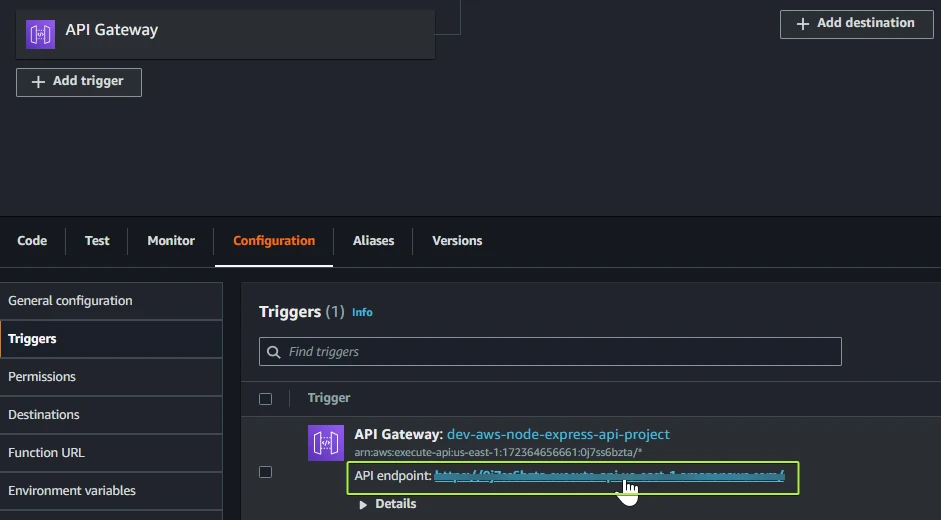Open the Test tab
941x520 pixels.
[97, 241]
